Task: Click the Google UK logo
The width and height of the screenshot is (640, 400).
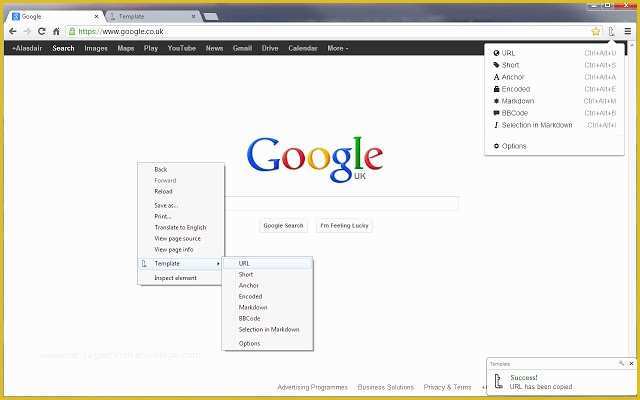Action: point(315,159)
